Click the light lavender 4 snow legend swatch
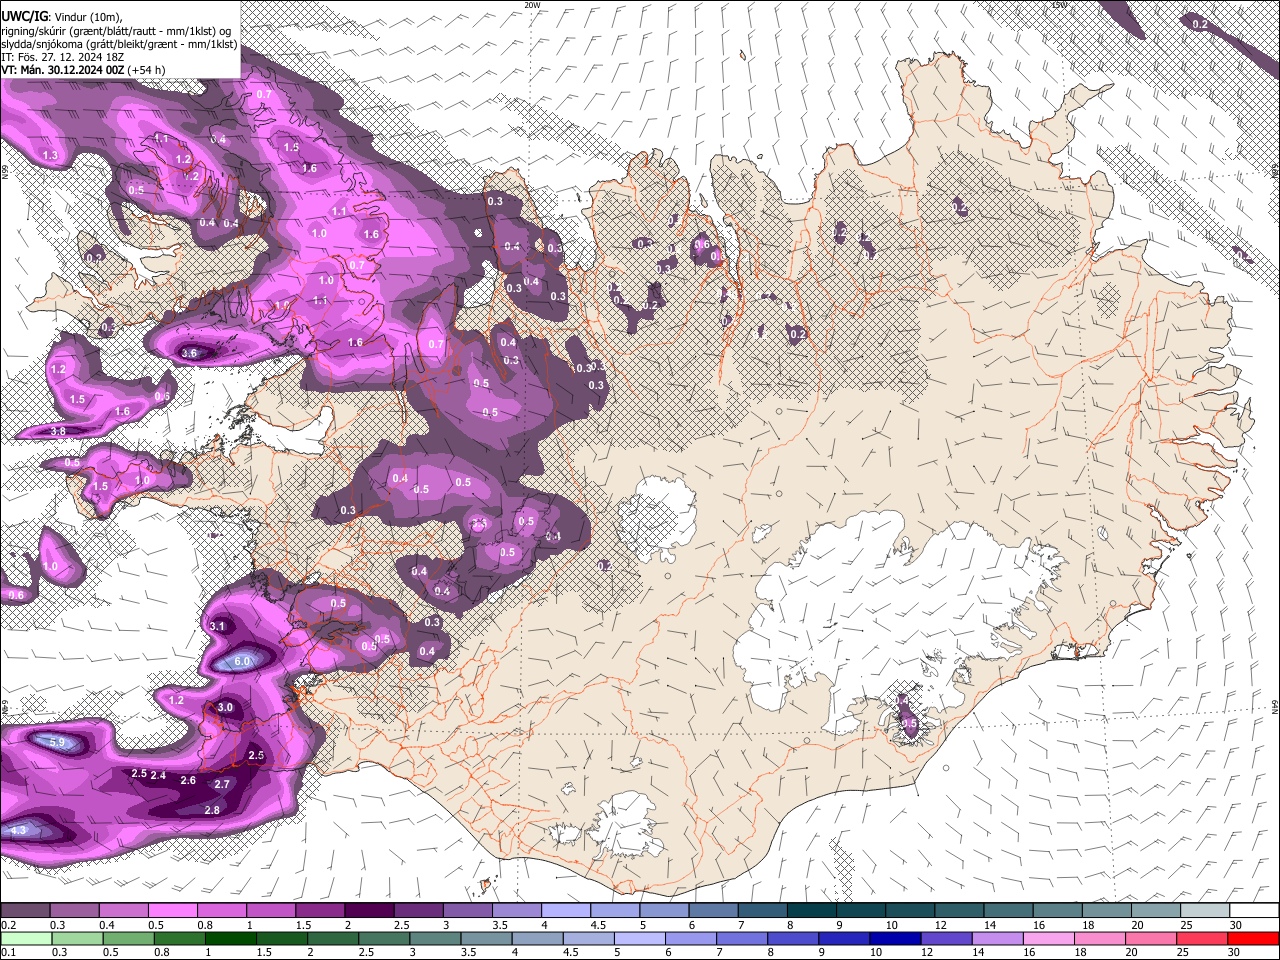Screen dimensions: 1280x960 point(566,910)
